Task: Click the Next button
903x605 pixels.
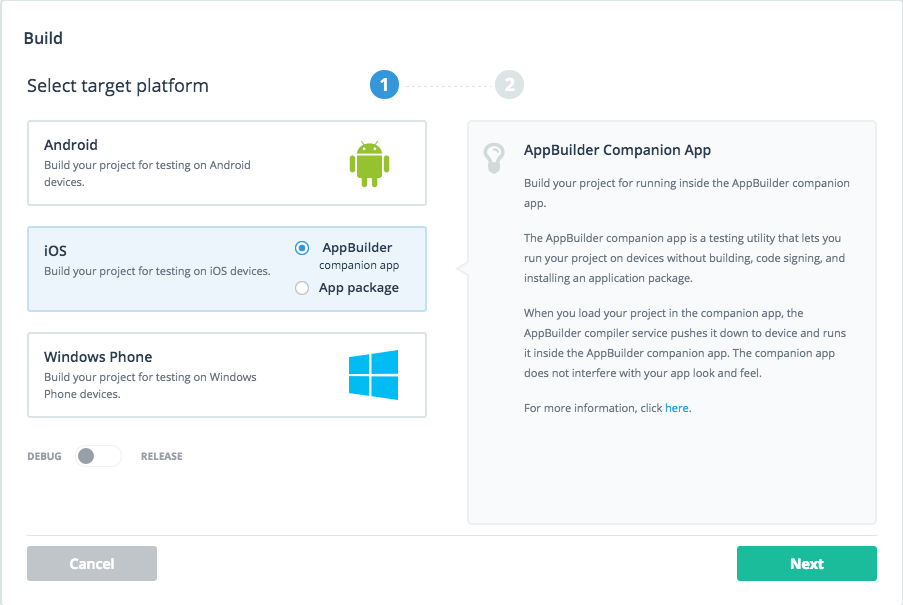Action: (x=807, y=564)
